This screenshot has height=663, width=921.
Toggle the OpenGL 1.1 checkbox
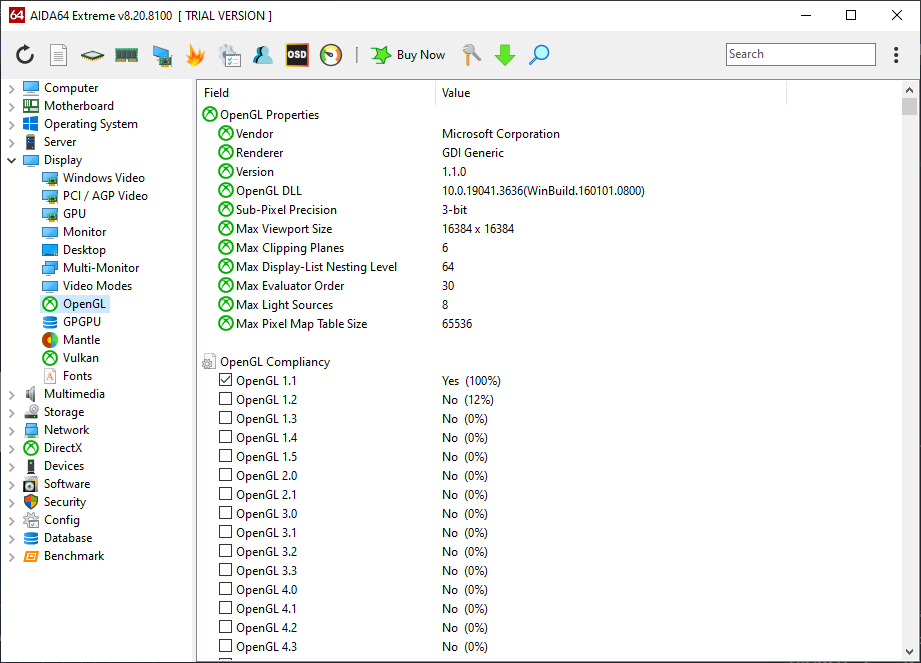point(226,381)
